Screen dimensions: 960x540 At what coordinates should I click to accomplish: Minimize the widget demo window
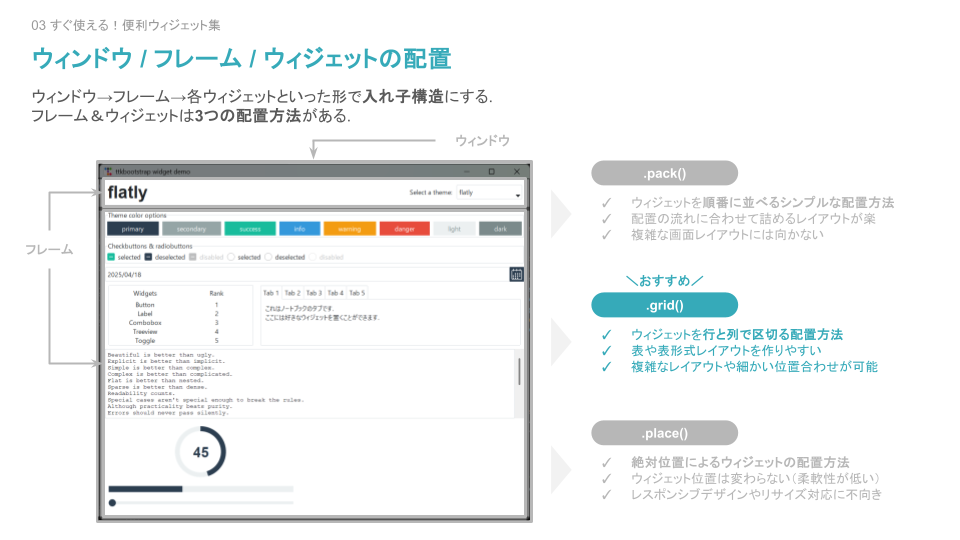[466, 172]
